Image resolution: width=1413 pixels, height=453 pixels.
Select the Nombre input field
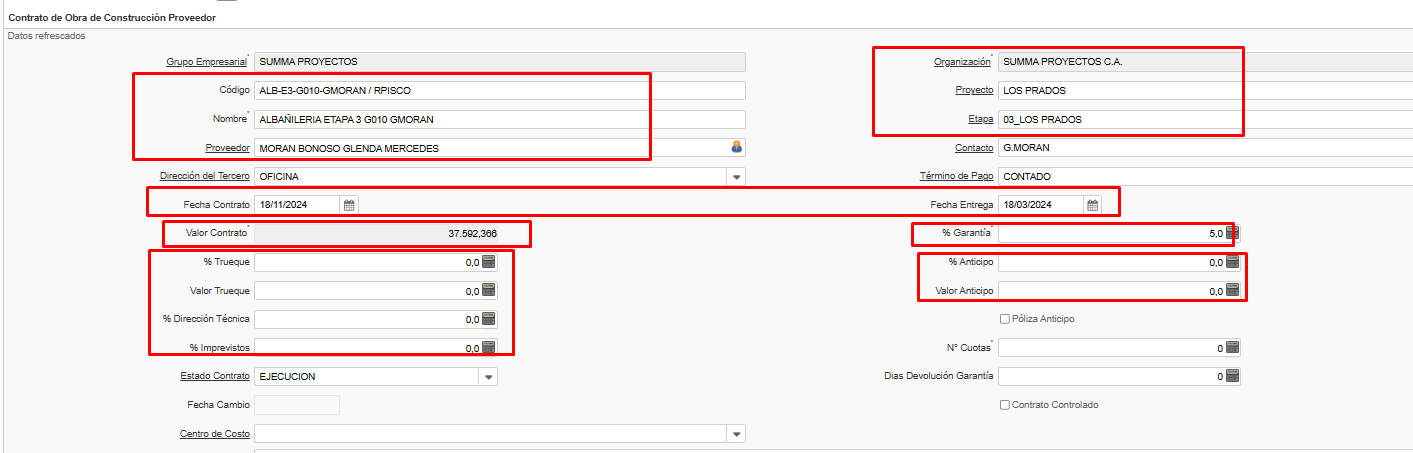click(500, 120)
